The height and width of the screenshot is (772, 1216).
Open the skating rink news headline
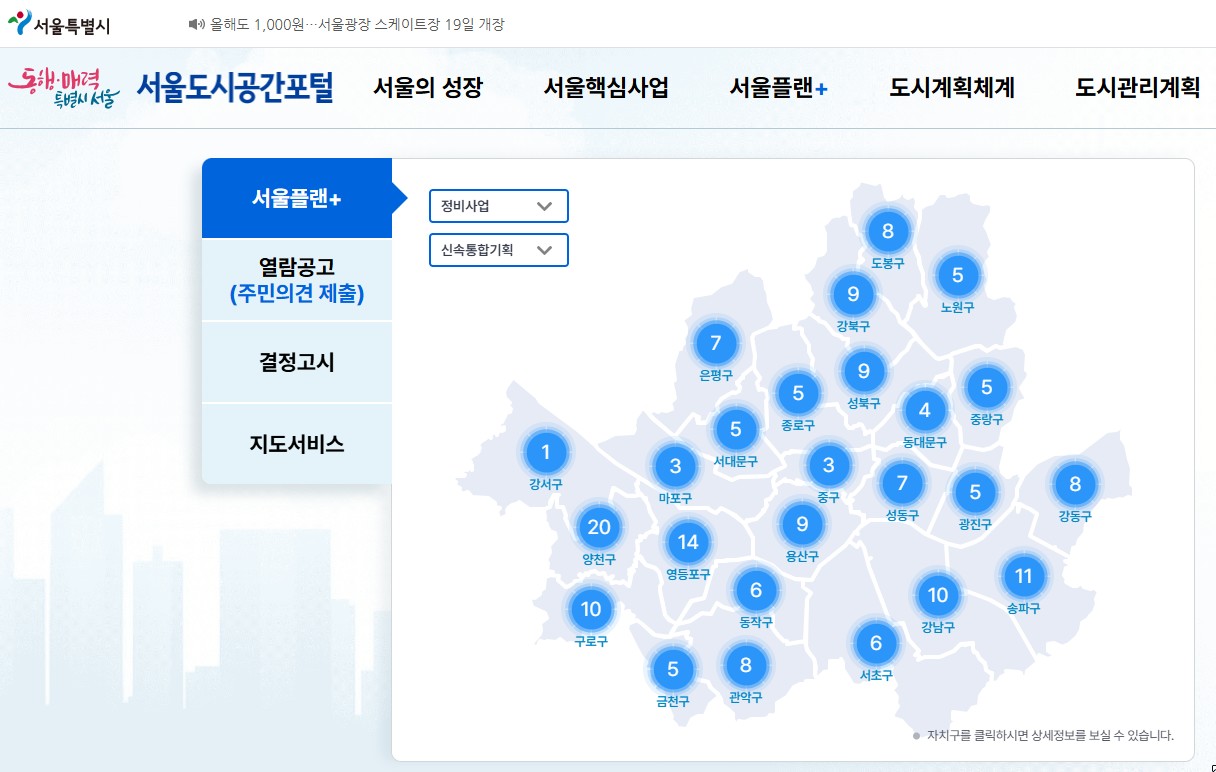357,24
